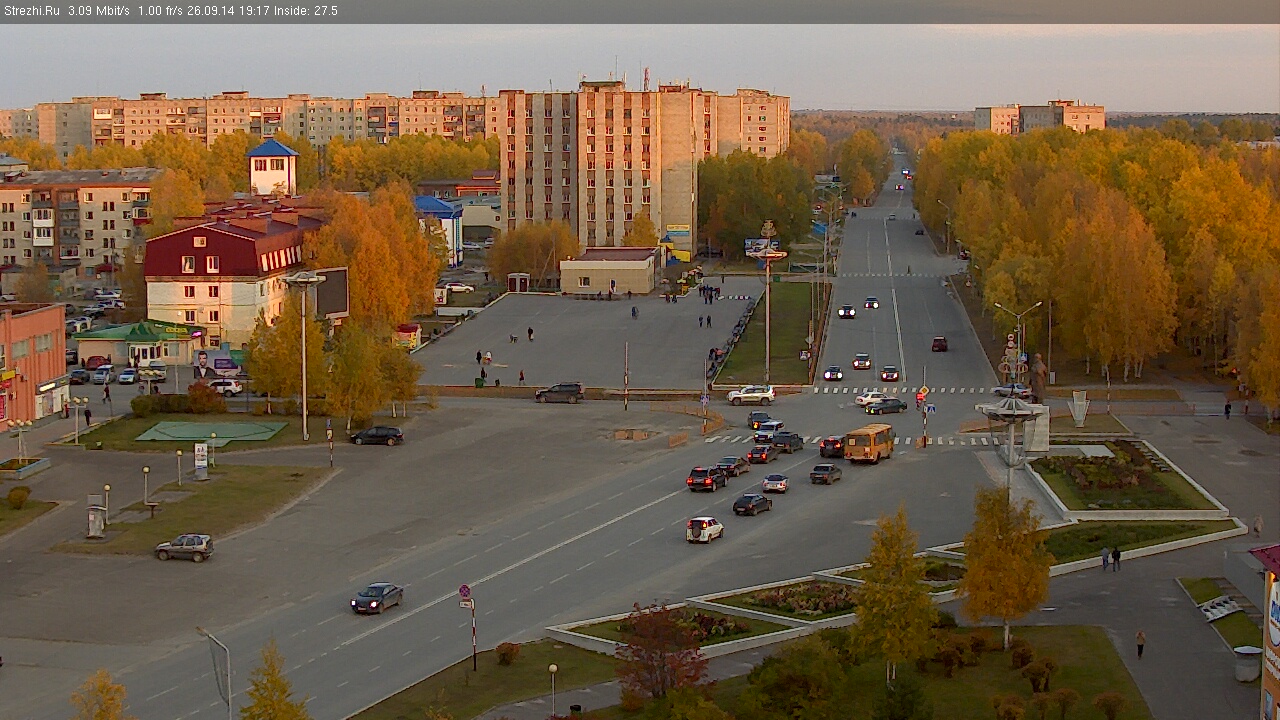Image resolution: width=1280 pixels, height=720 pixels.
Task: Click the 3.09 Mbit/s bitrate value
Action: pos(98,11)
